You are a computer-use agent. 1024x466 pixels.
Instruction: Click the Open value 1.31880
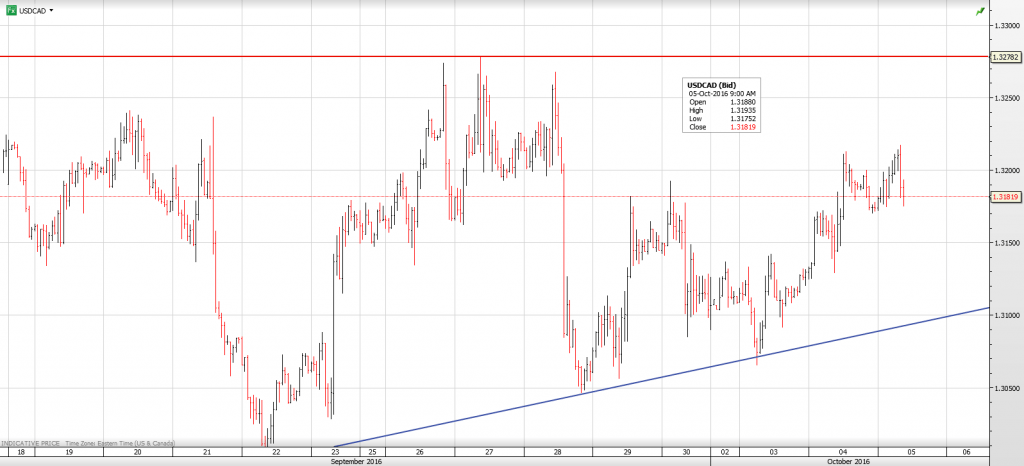743,102
